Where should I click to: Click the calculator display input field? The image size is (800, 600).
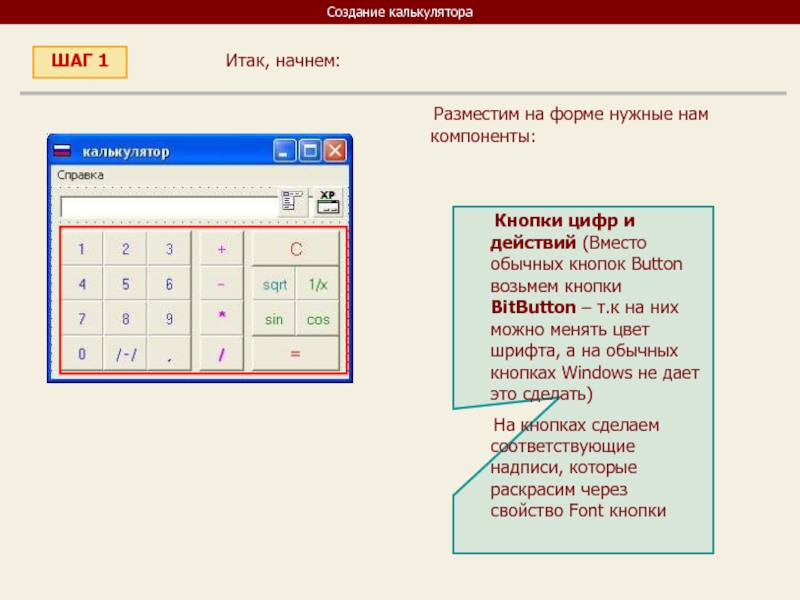pyautogui.click(x=168, y=206)
